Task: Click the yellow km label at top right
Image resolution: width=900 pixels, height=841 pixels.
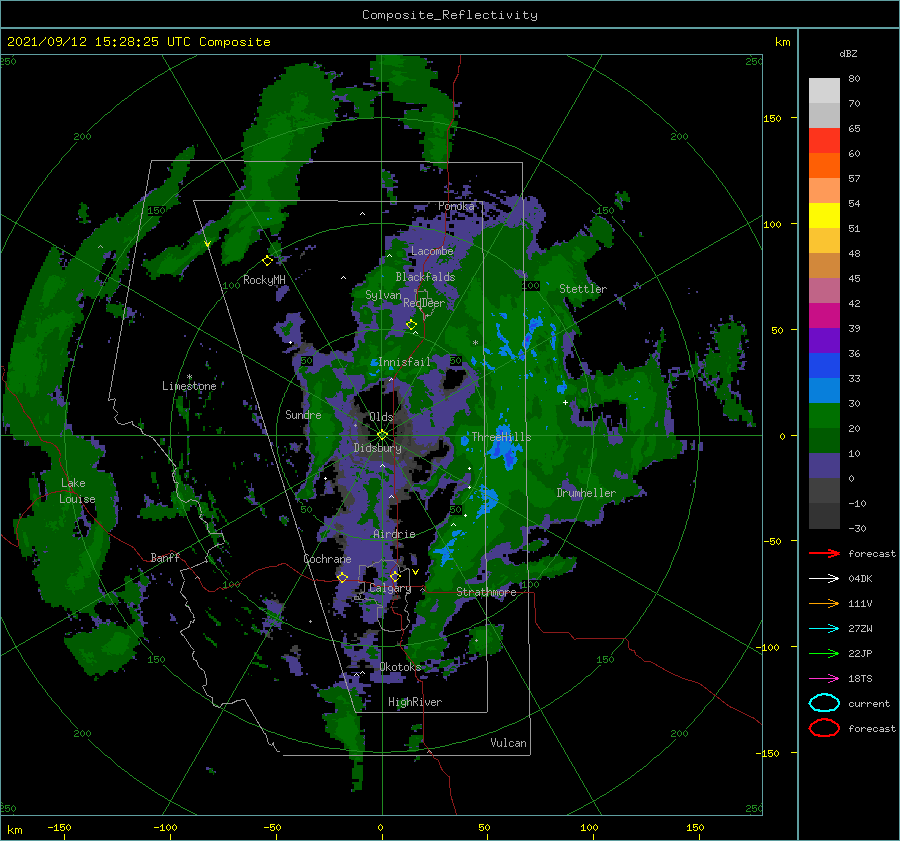Action: tap(782, 42)
